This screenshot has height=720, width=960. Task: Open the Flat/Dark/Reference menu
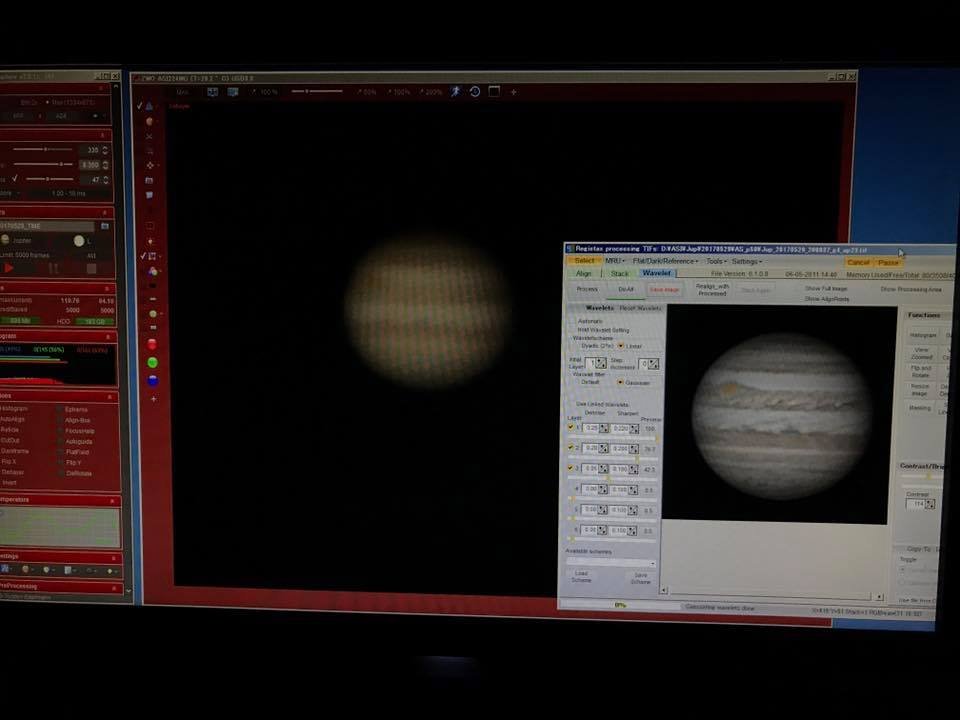click(x=666, y=261)
